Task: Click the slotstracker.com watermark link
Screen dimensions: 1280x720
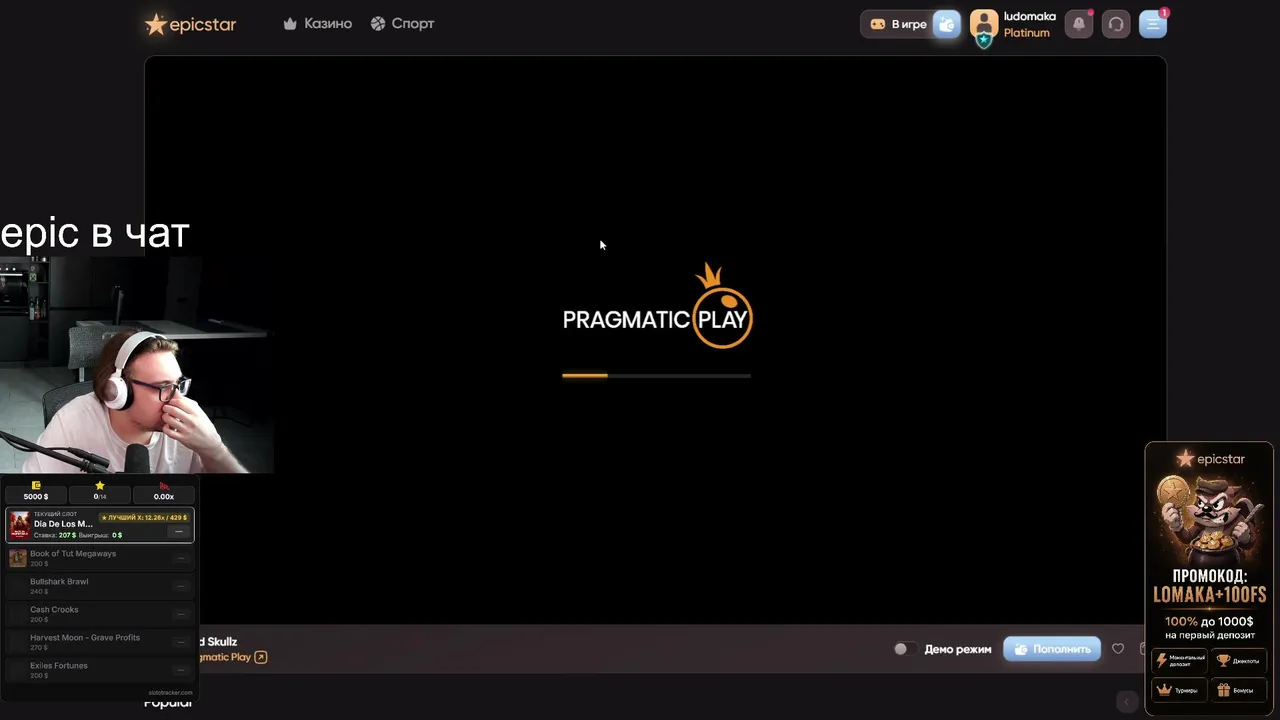Action: pyautogui.click(x=170, y=692)
